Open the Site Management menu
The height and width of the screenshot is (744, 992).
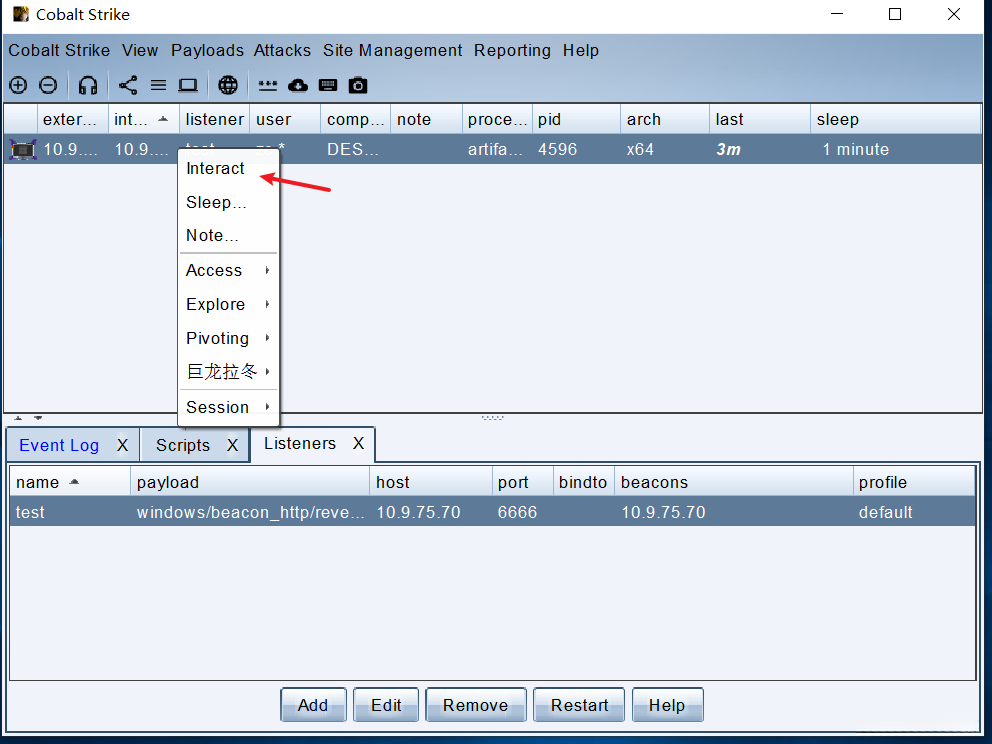(x=392, y=50)
